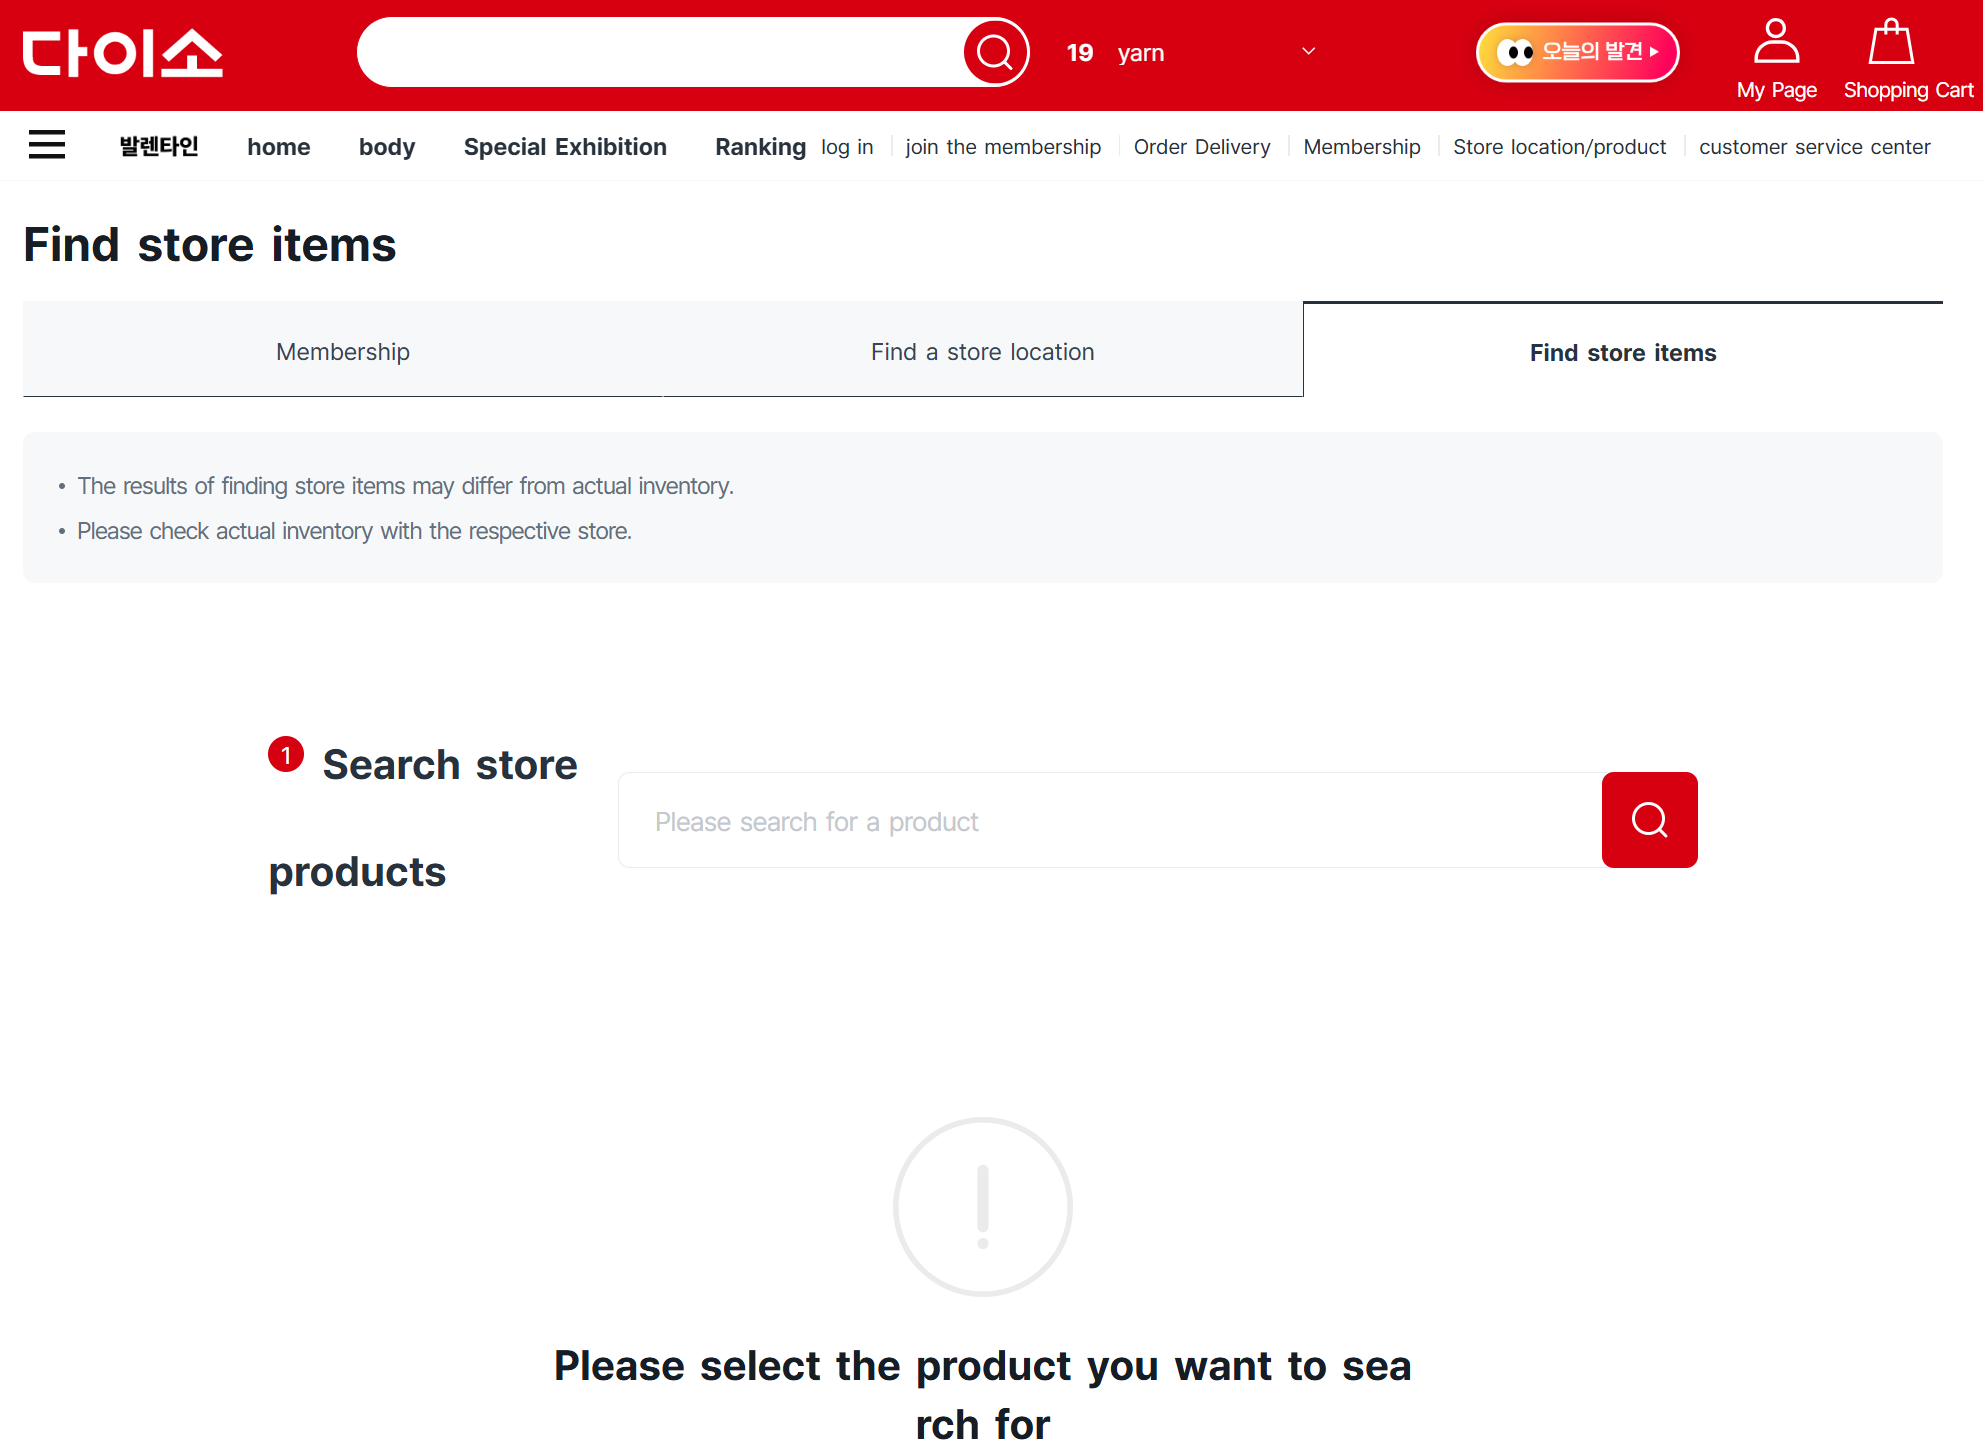Click the log in link
1983x1445 pixels.
tap(847, 147)
